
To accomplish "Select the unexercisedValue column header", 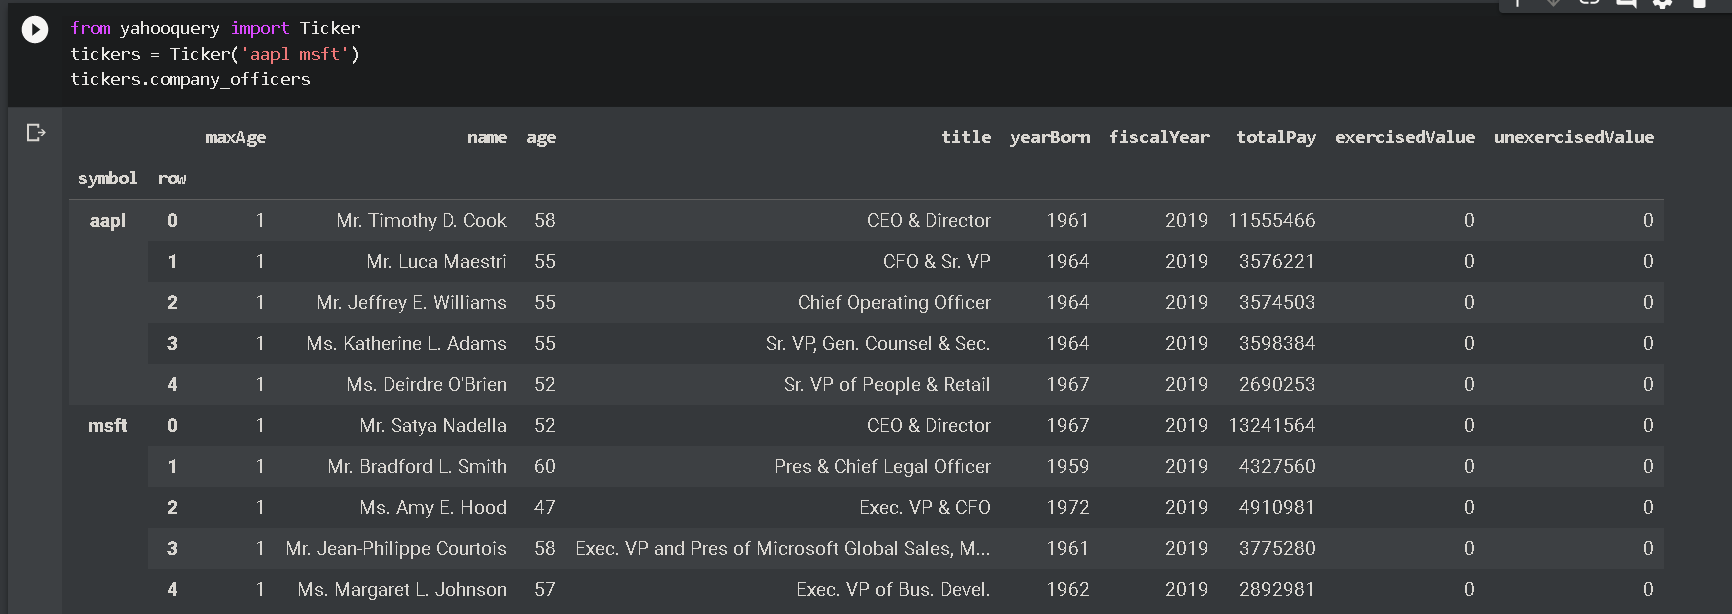I will (1574, 137).
